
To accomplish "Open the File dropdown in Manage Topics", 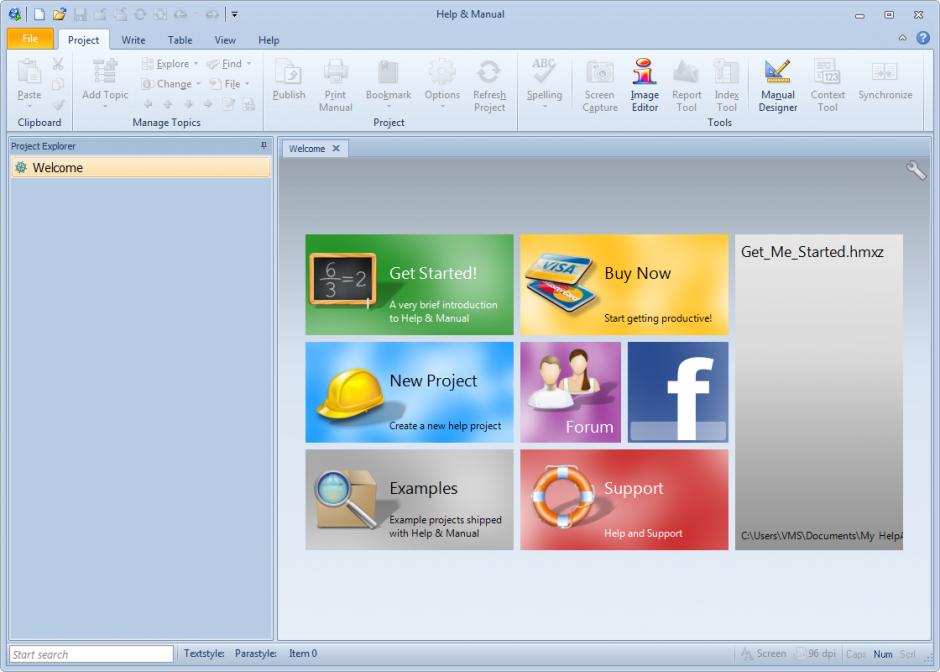I will coord(229,84).
